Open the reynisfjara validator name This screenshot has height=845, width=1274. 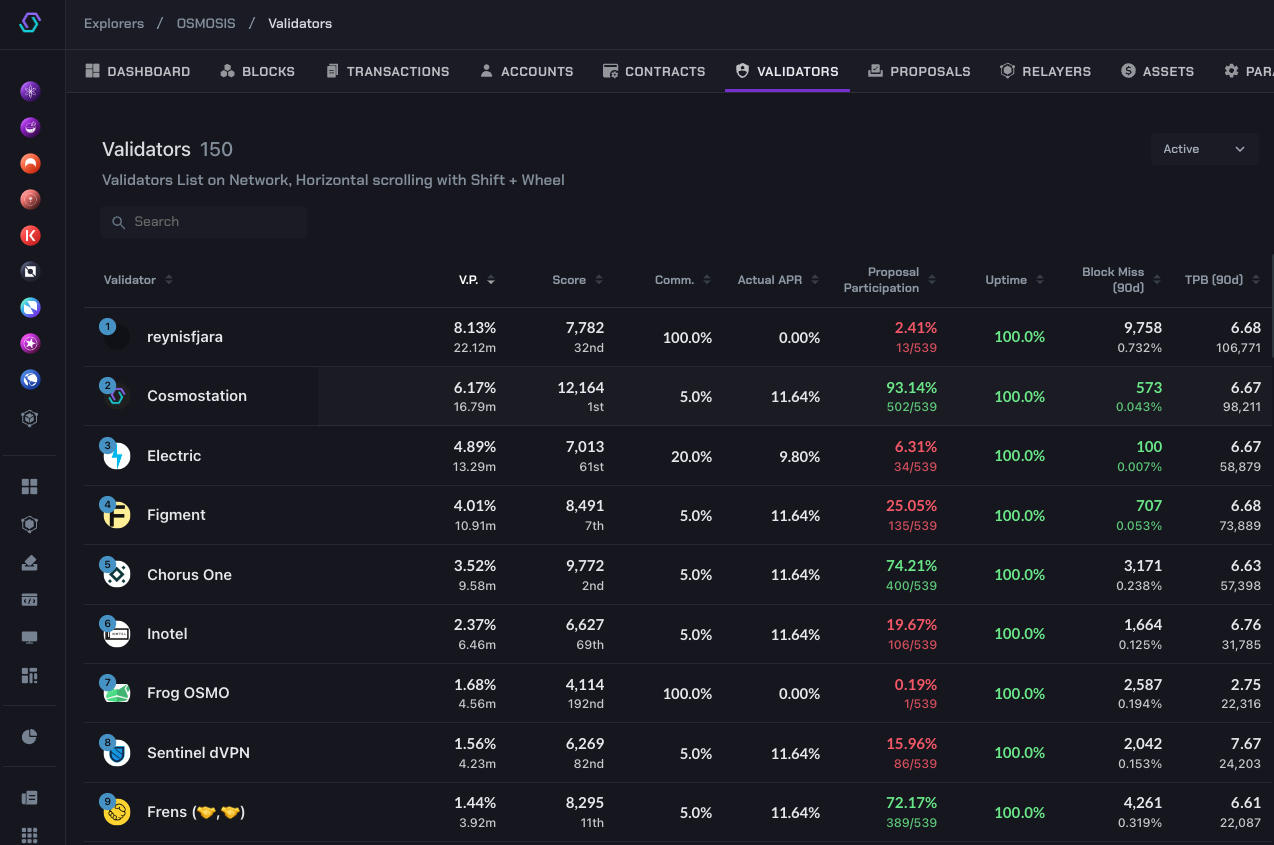click(x=185, y=337)
